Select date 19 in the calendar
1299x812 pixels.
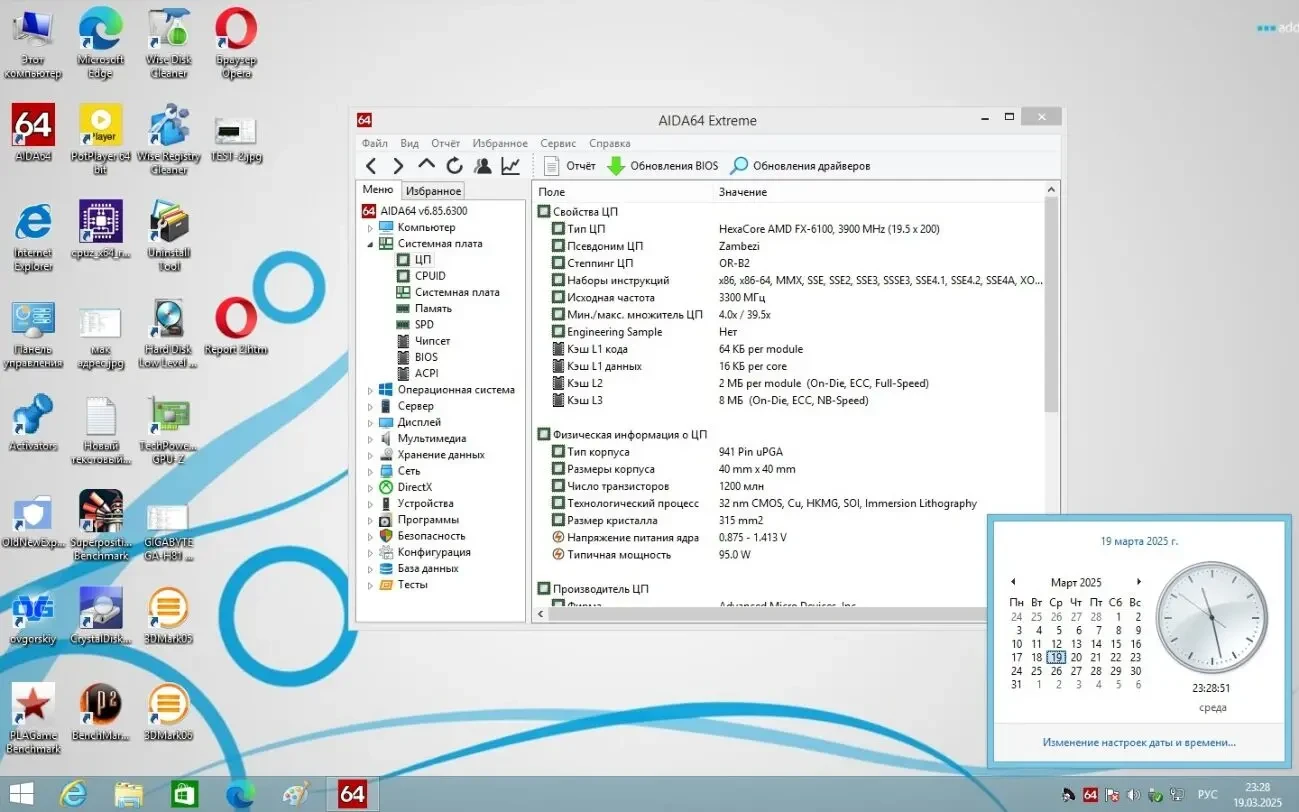pyautogui.click(x=1056, y=658)
